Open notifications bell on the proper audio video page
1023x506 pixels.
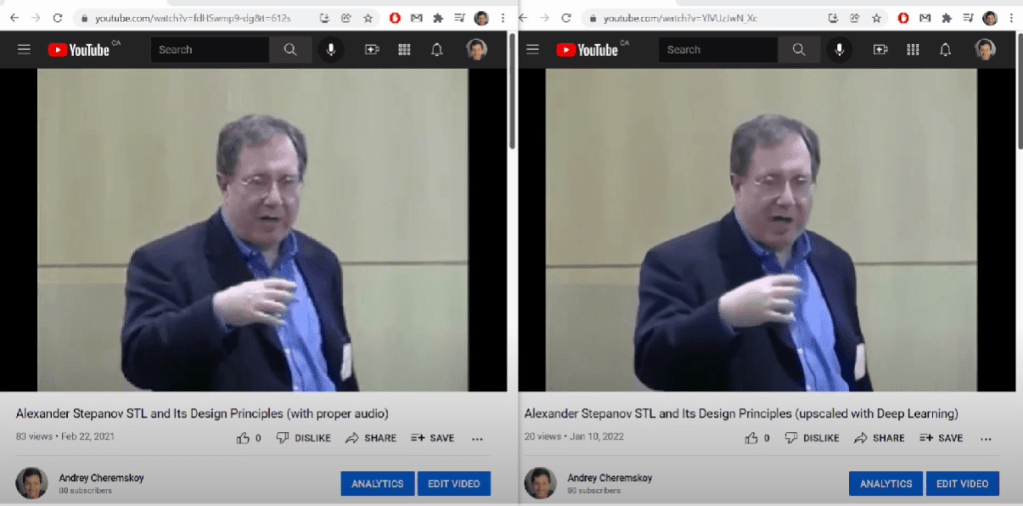coord(437,50)
